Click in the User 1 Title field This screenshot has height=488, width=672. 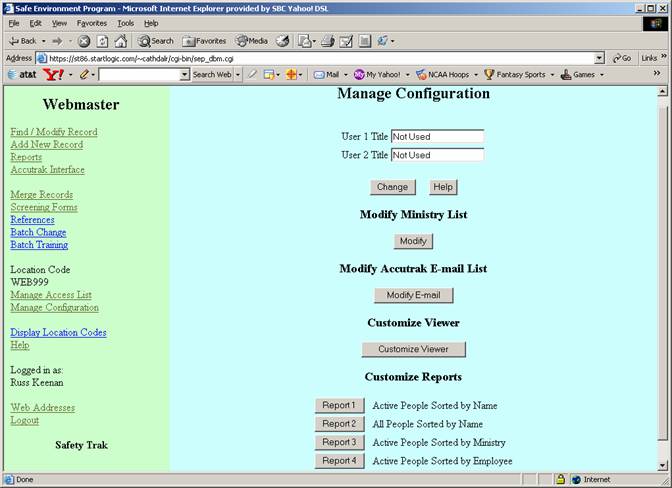coord(437,136)
